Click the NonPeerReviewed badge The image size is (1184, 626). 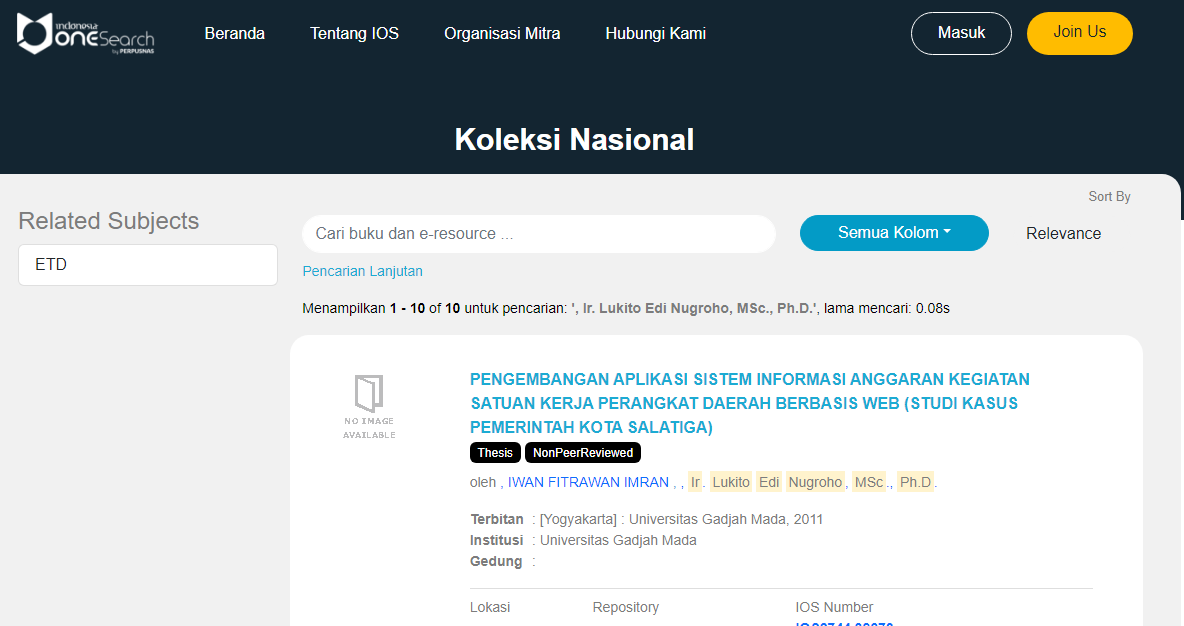[x=583, y=453]
